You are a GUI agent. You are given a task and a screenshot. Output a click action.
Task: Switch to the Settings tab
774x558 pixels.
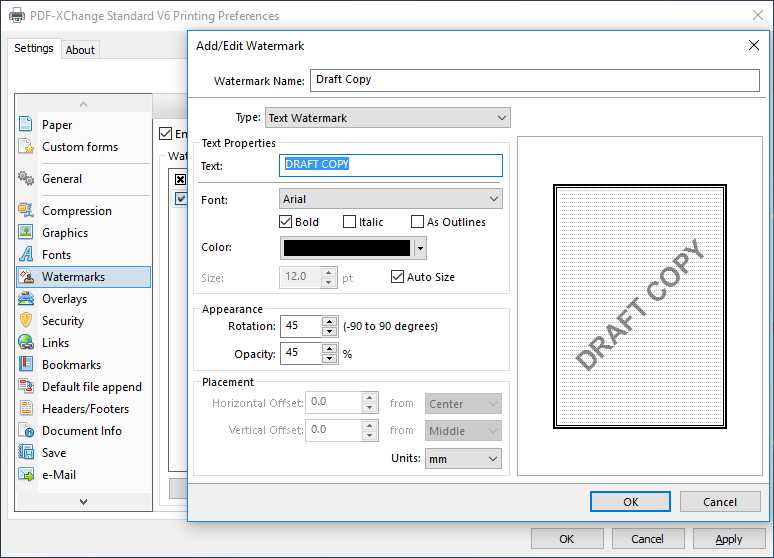point(34,48)
